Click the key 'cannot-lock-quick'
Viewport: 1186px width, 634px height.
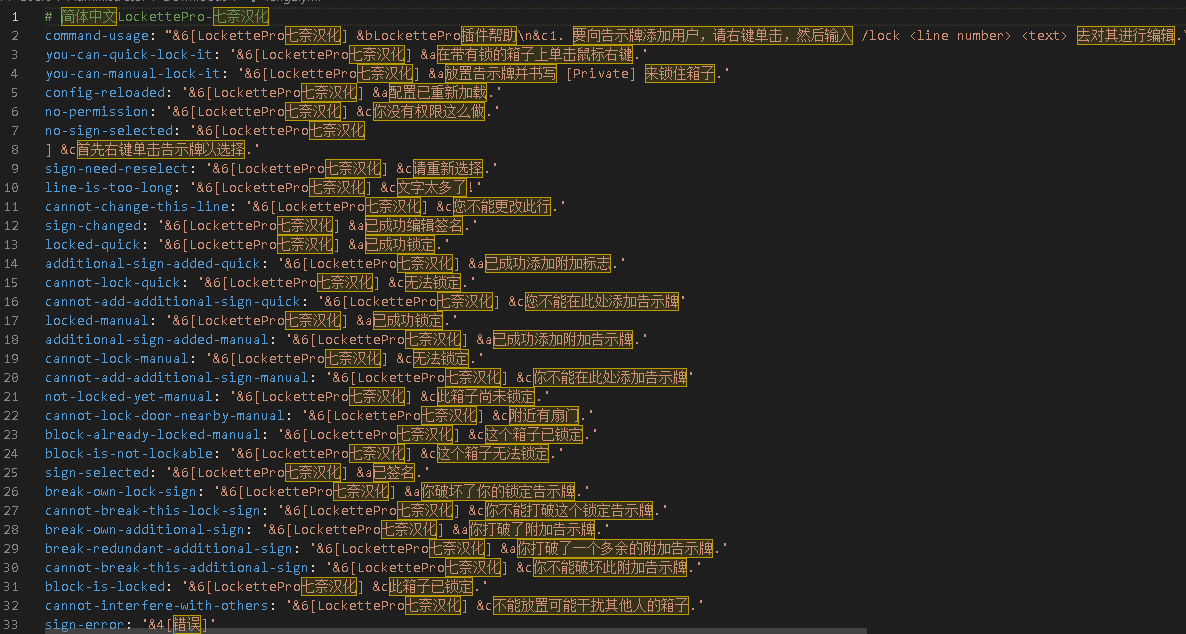pyautogui.click(x=113, y=282)
